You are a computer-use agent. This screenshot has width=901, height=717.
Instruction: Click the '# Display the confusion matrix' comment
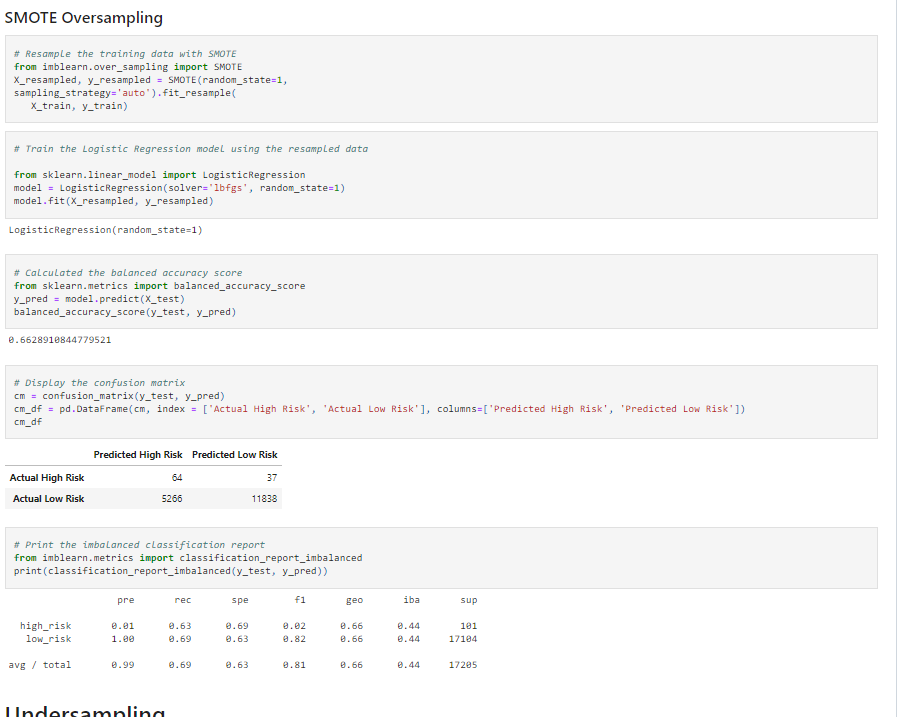(x=99, y=383)
